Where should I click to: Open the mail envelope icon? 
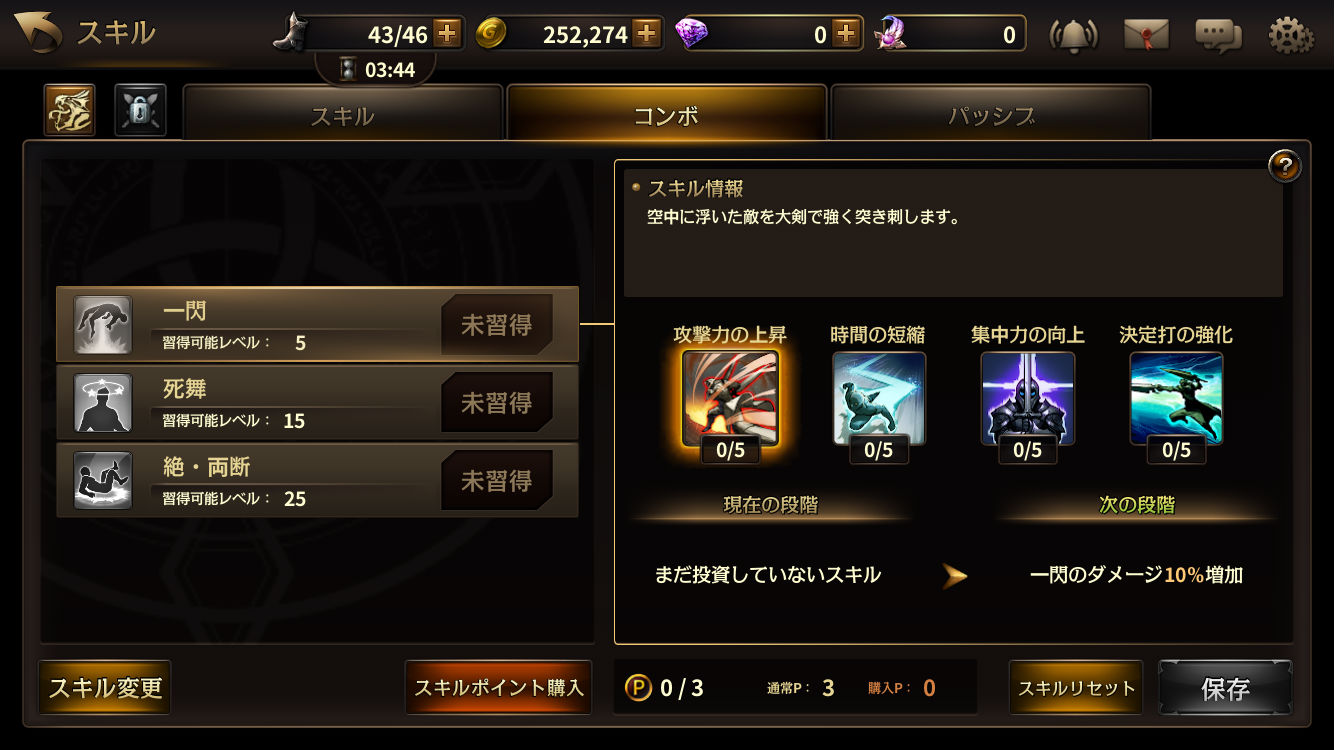[1146, 35]
